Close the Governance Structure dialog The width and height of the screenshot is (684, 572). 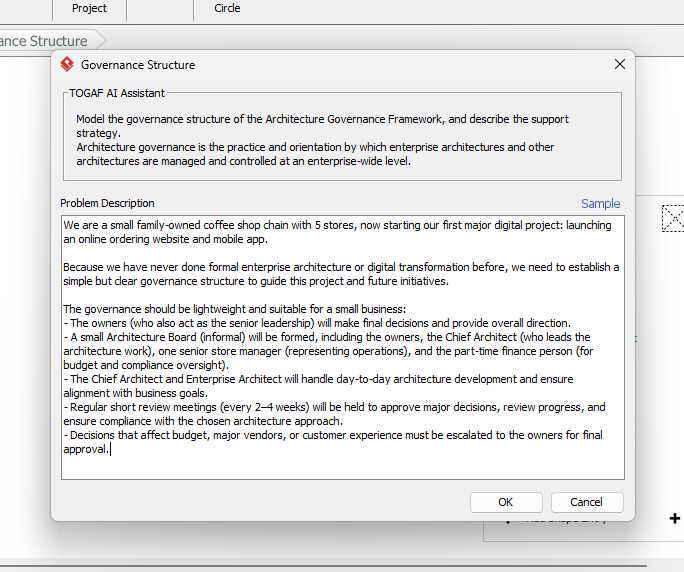click(x=619, y=64)
